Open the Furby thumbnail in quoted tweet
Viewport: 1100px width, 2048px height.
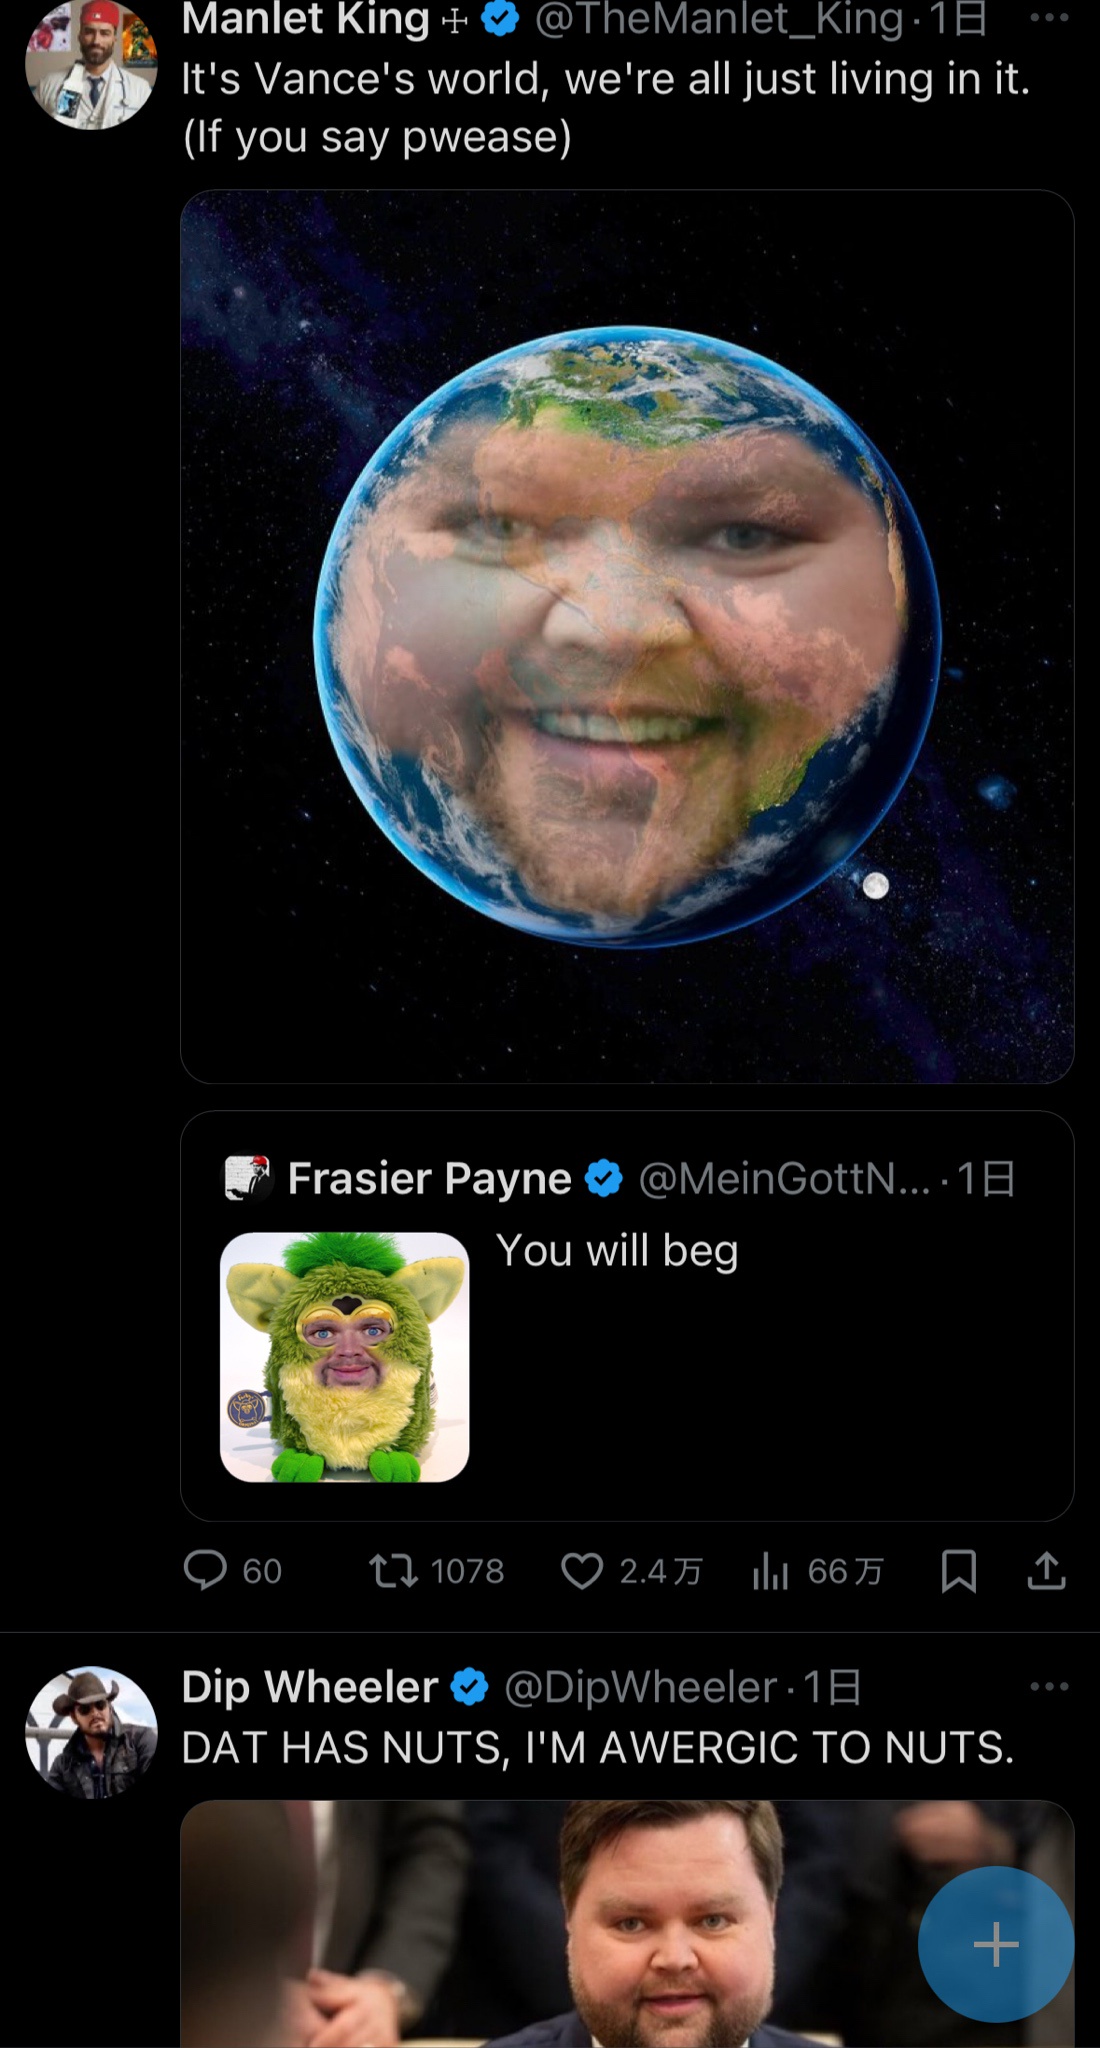pos(344,1357)
